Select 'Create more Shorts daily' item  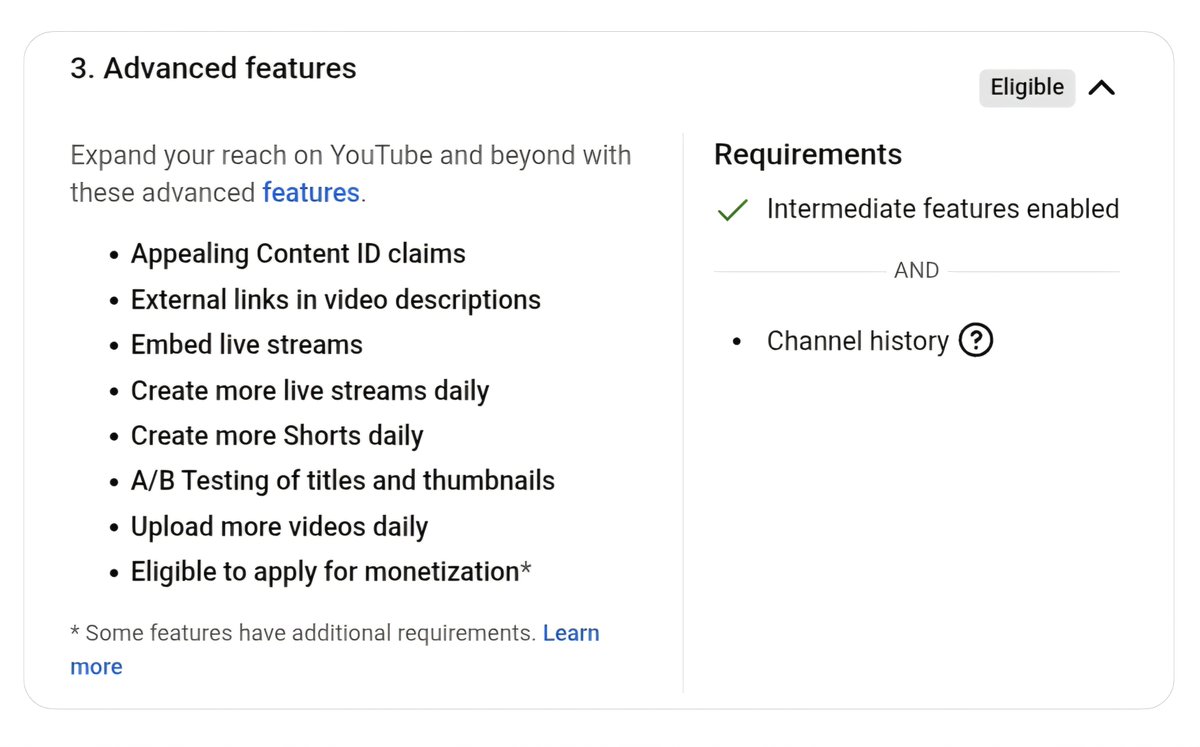coord(277,436)
